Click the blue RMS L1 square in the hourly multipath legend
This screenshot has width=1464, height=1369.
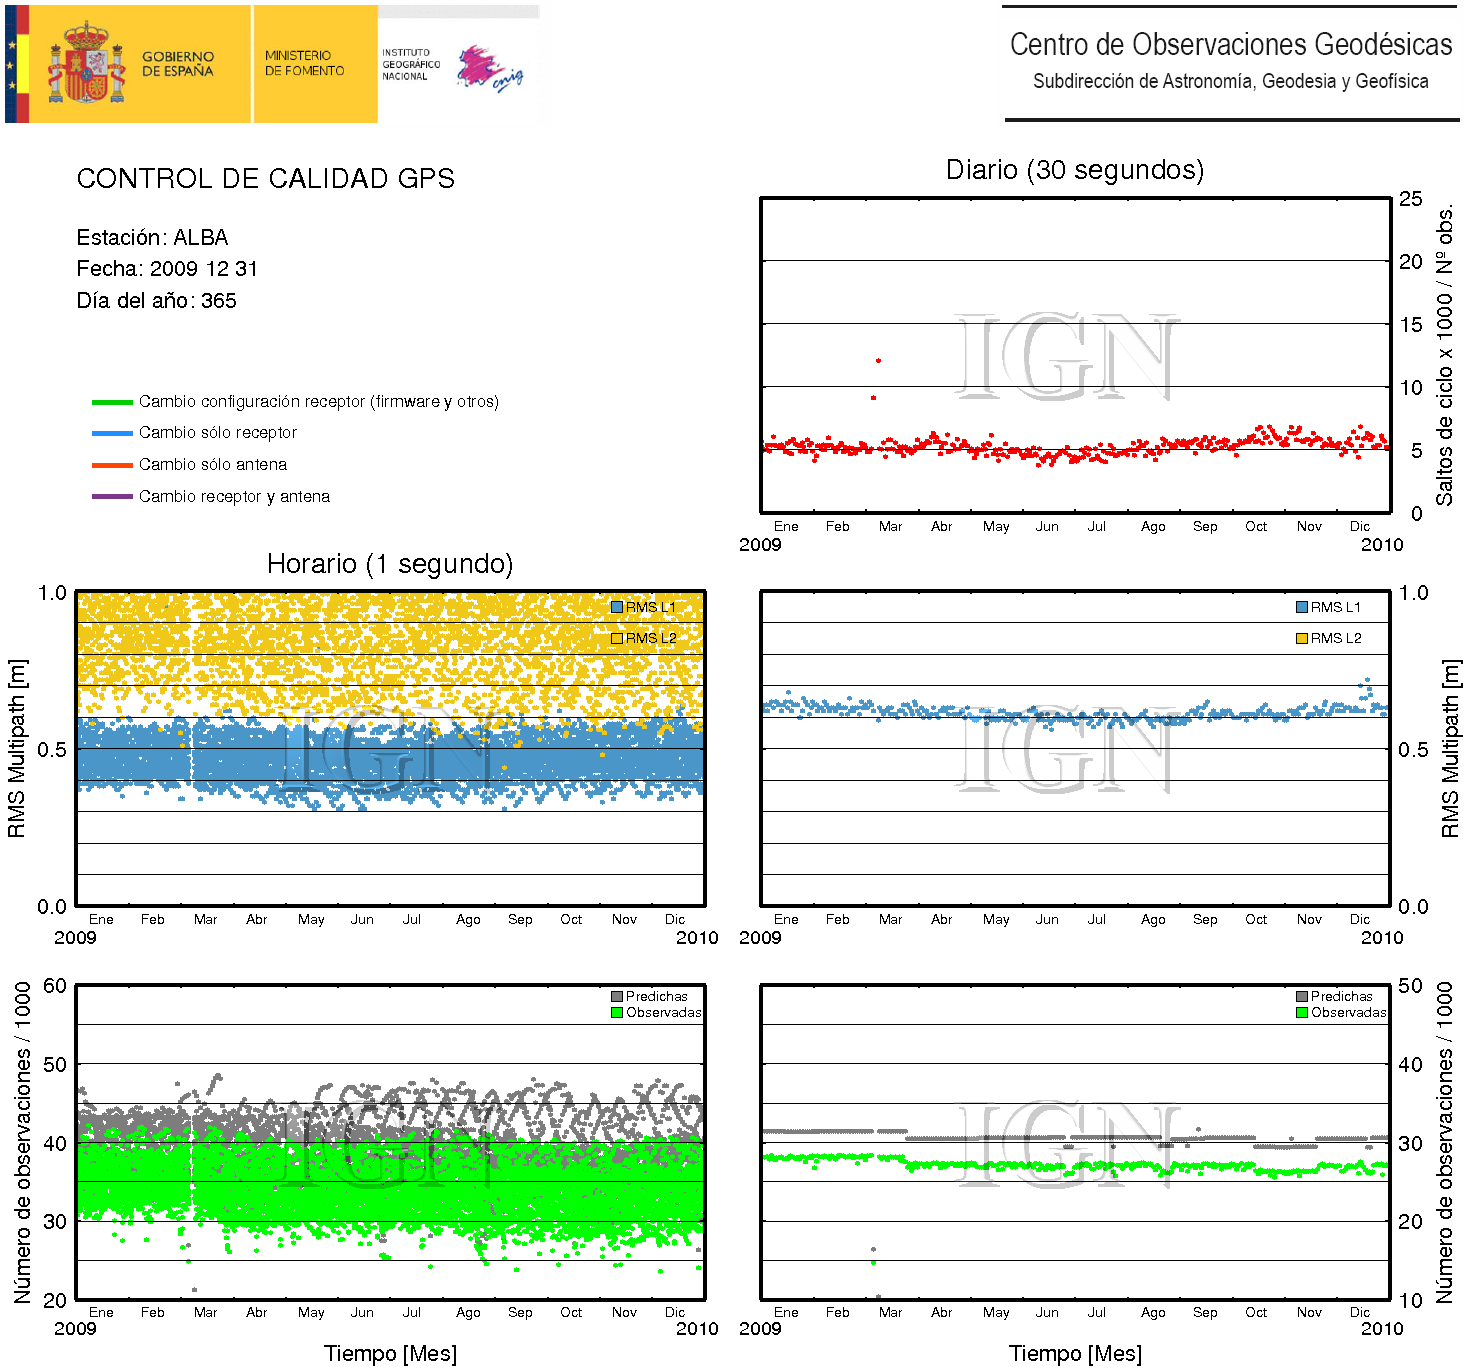[617, 607]
